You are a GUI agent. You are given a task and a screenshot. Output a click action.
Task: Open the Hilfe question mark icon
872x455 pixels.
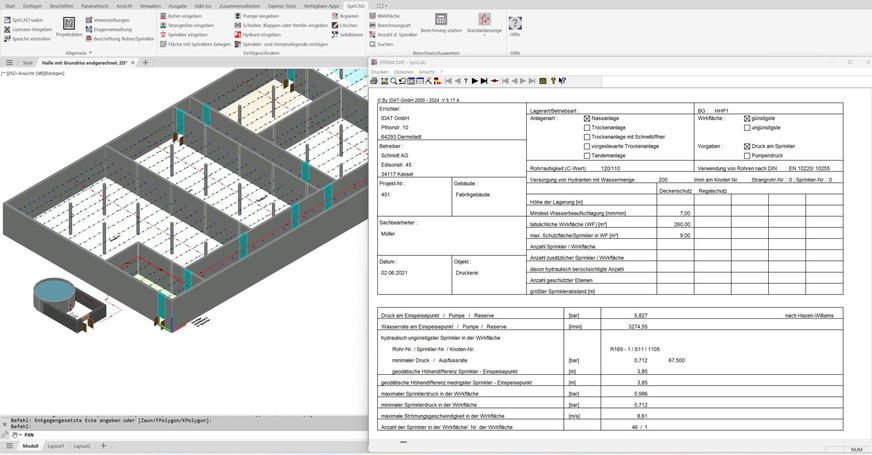point(515,23)
